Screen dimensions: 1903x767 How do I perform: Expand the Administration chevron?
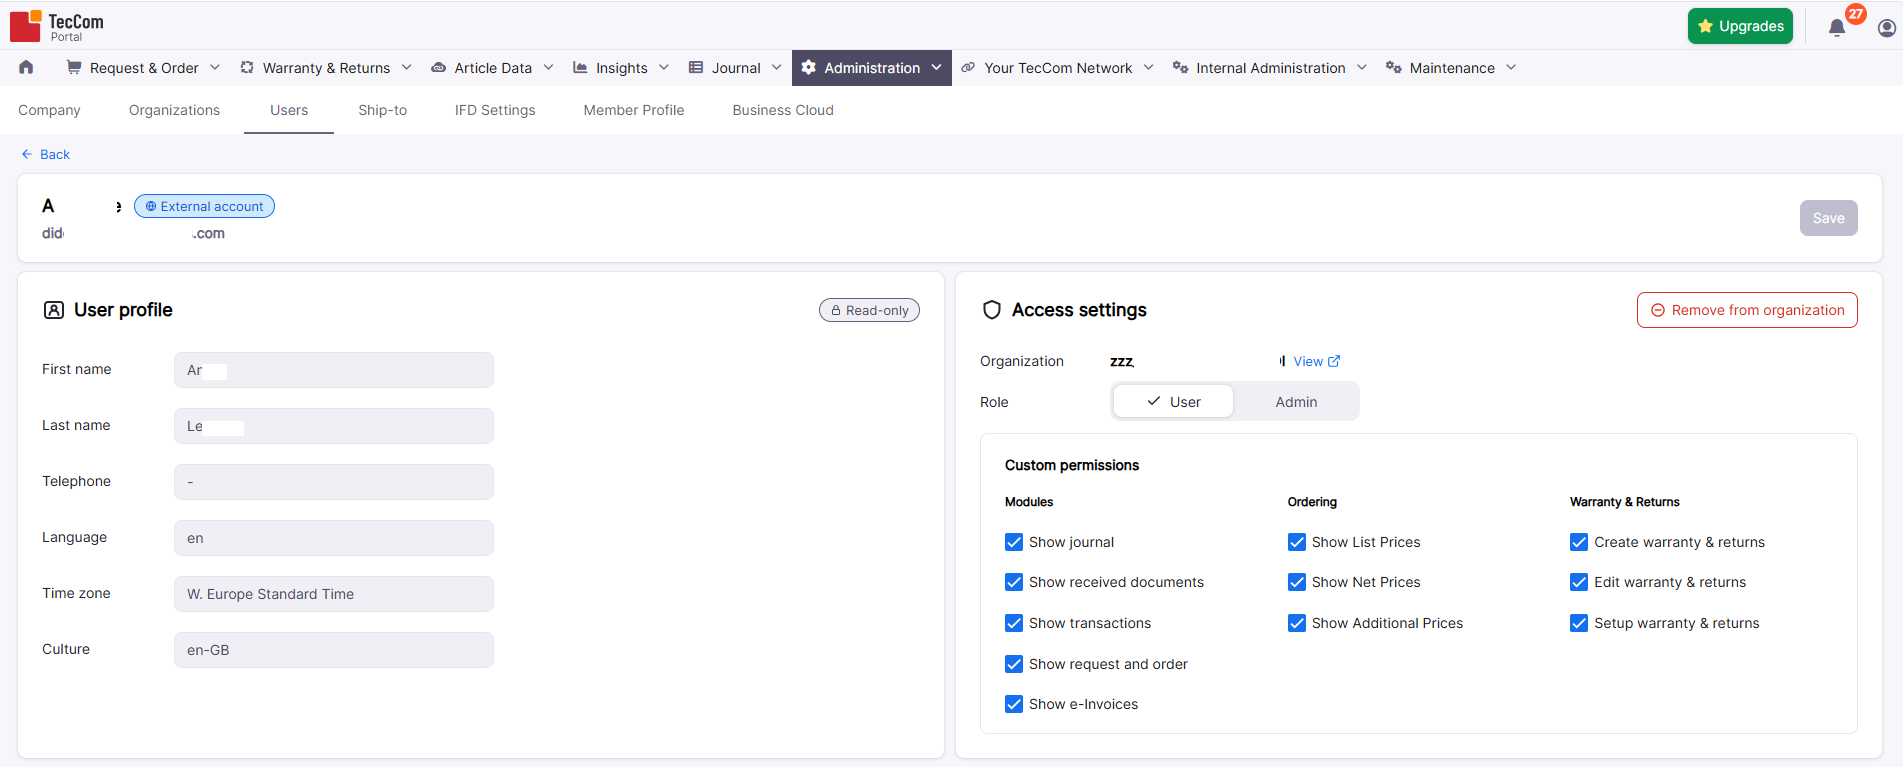point(936,67)
